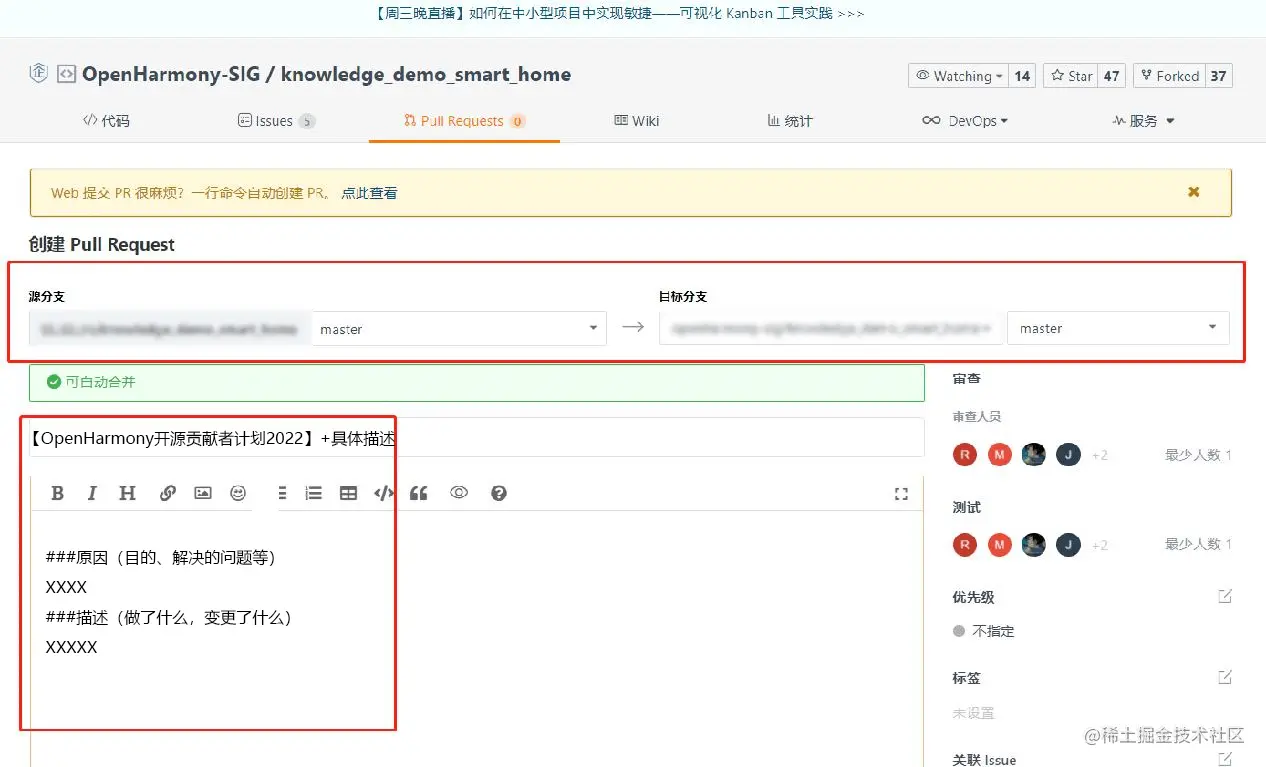Insert a blockquote with the quote icon
Viewport: 1266px width, 767px height.
point(419,493)
